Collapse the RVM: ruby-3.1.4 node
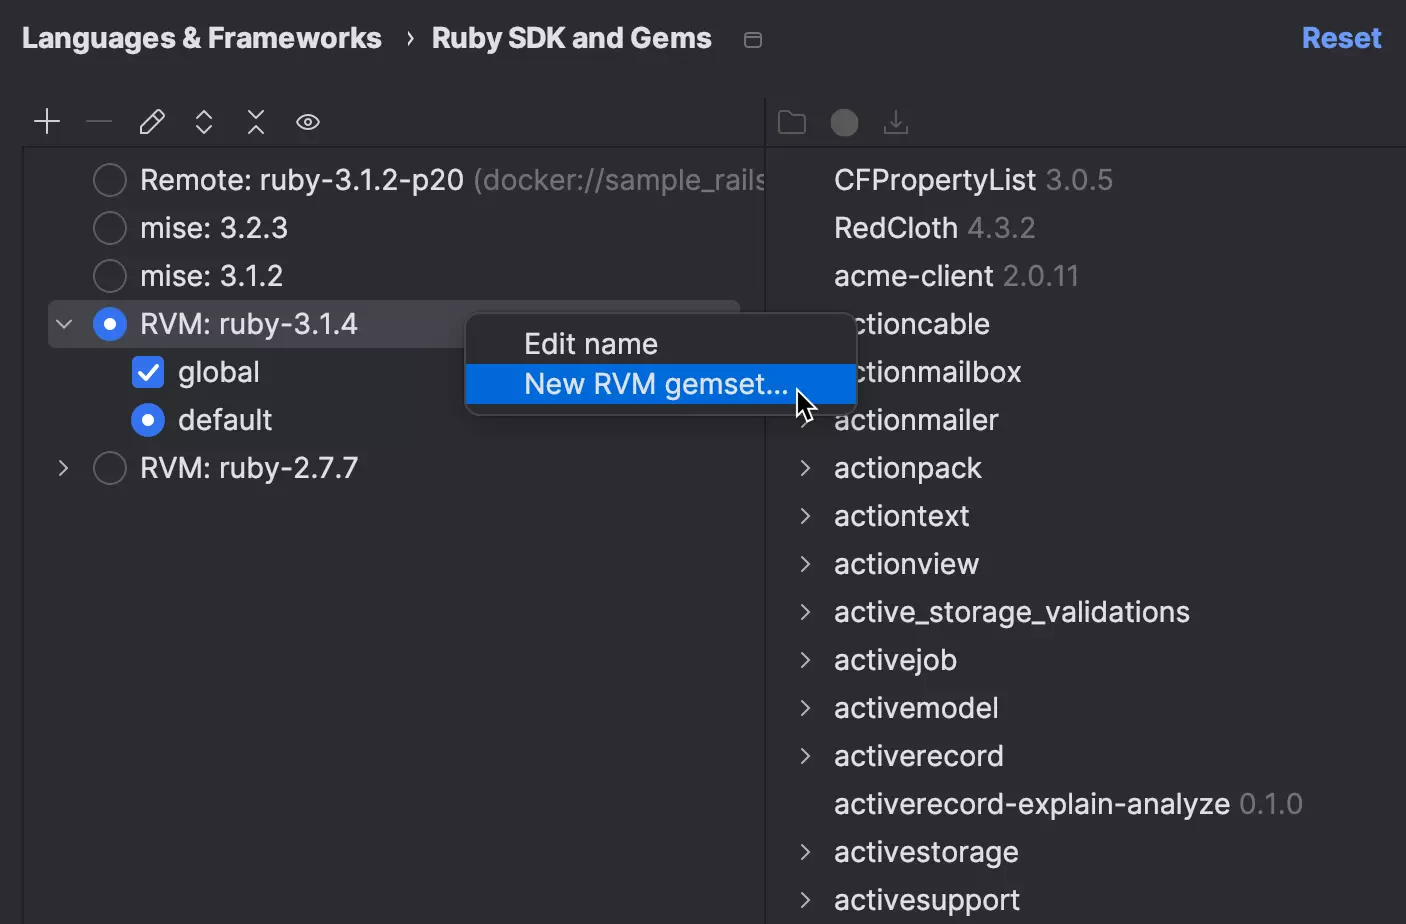Image resolution: width=1406 pixels, height=924 pixels. 64,325
